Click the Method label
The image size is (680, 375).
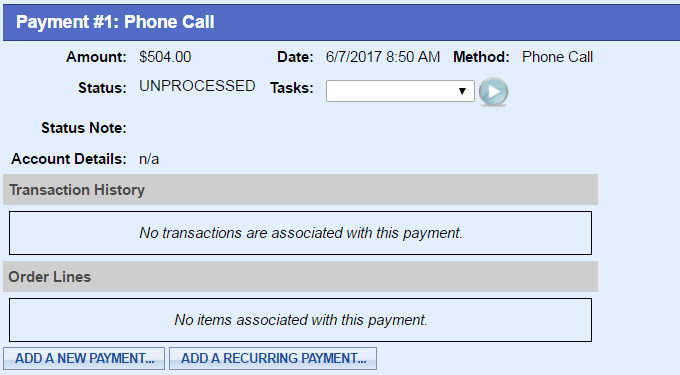point(481,57)
